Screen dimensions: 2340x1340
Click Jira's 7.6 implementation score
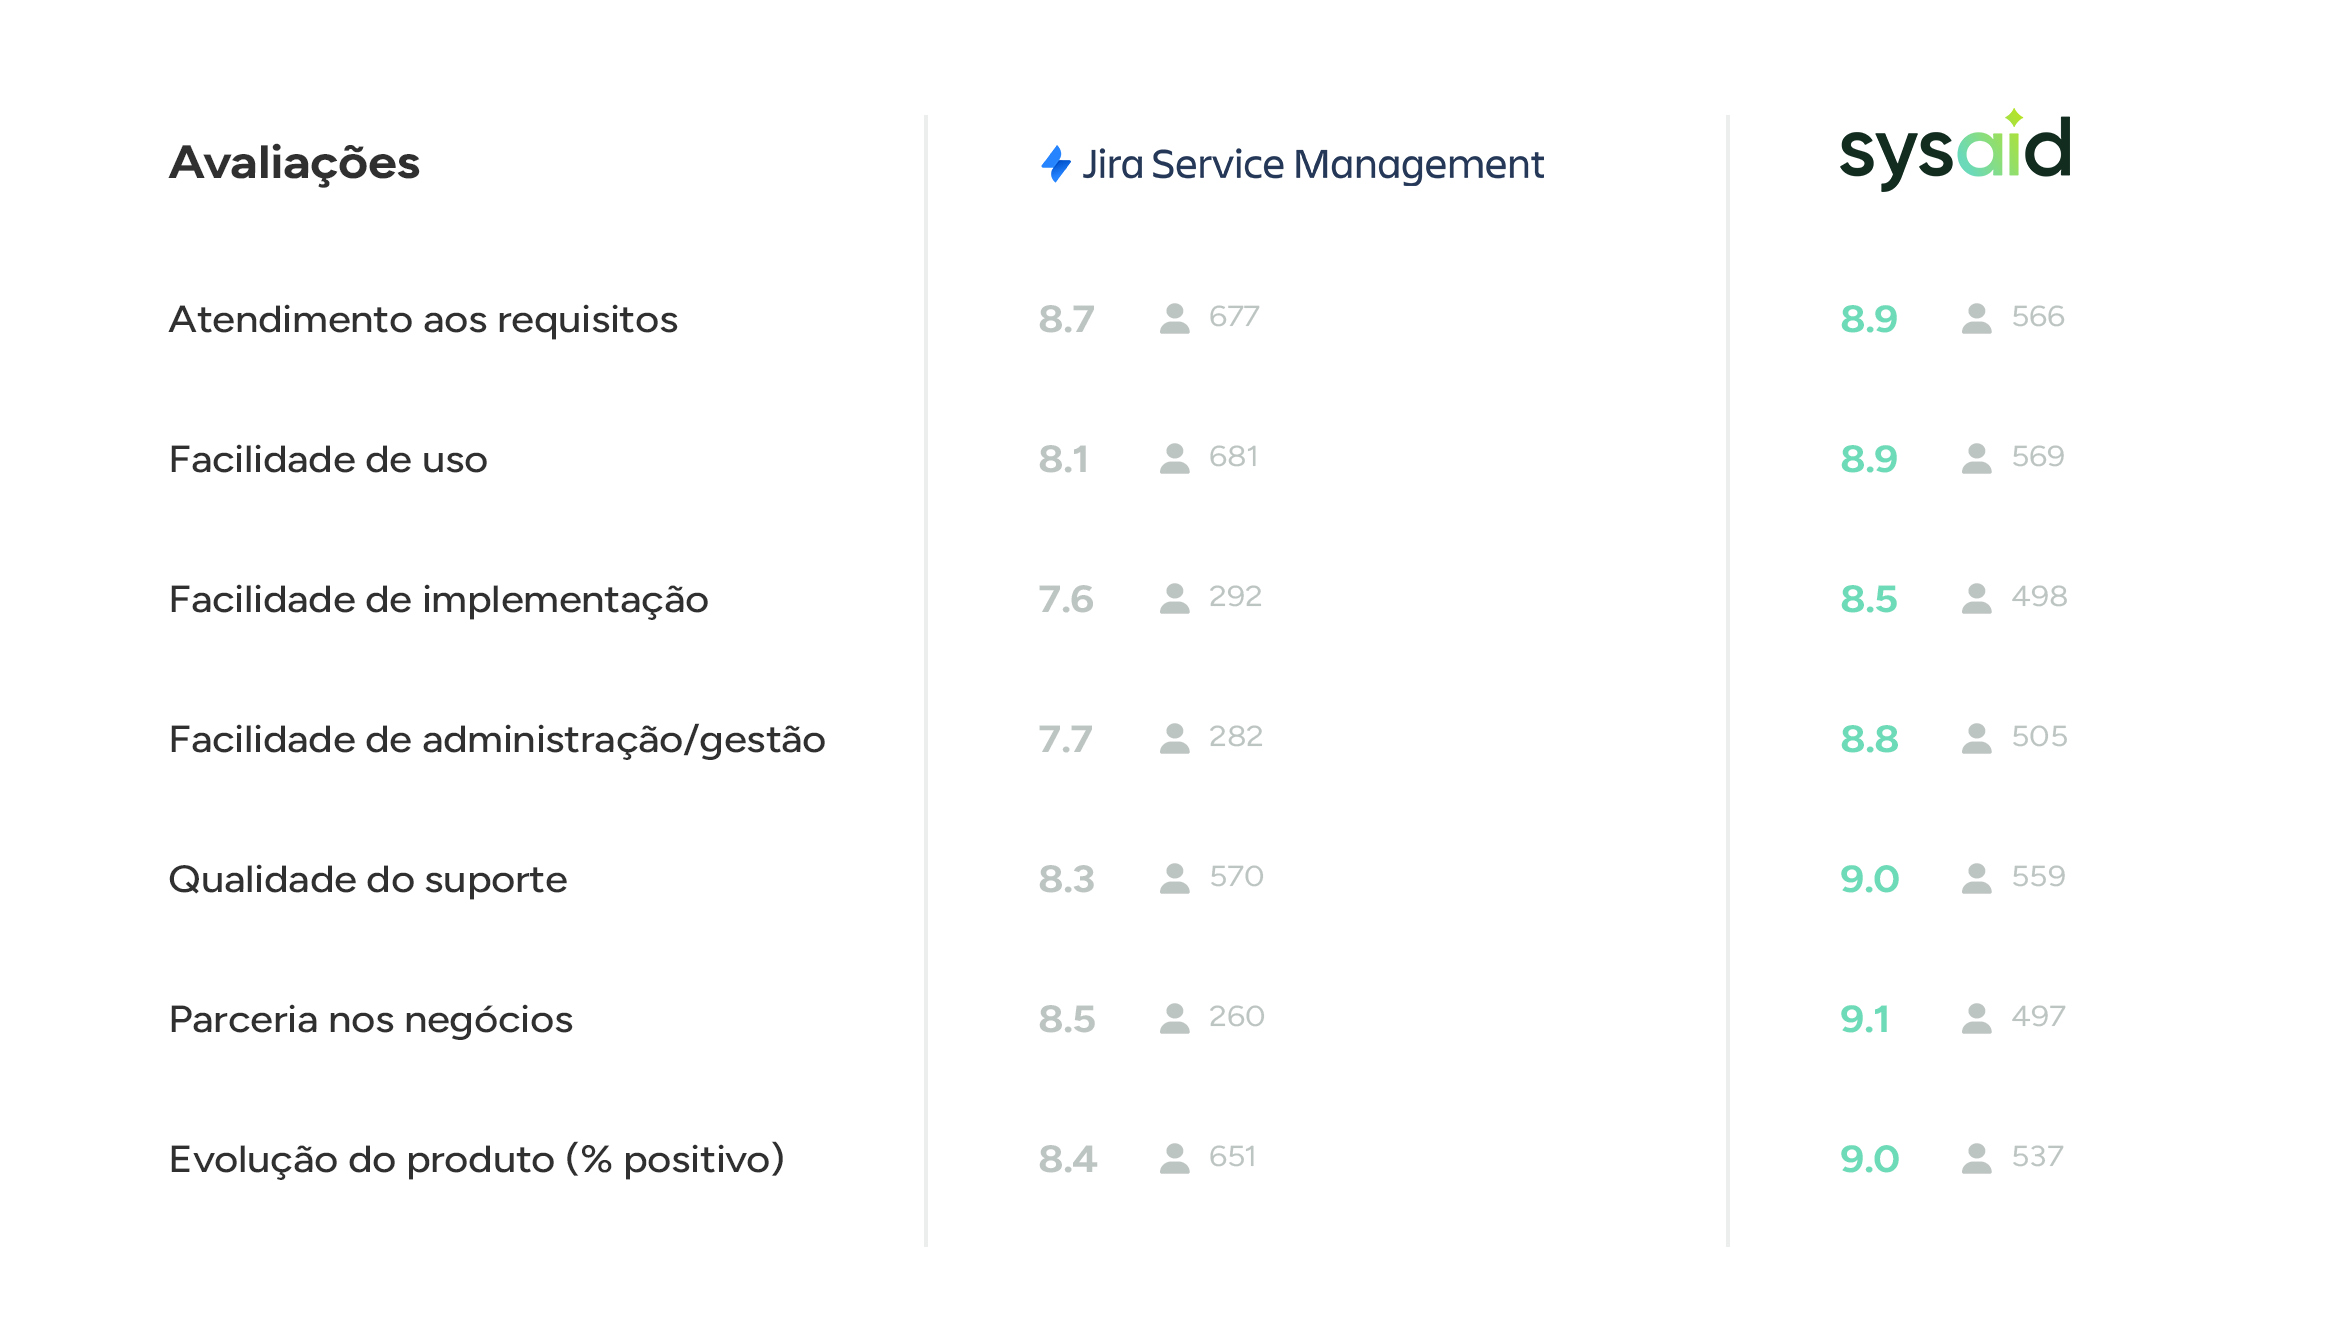tap(1066, 599)
